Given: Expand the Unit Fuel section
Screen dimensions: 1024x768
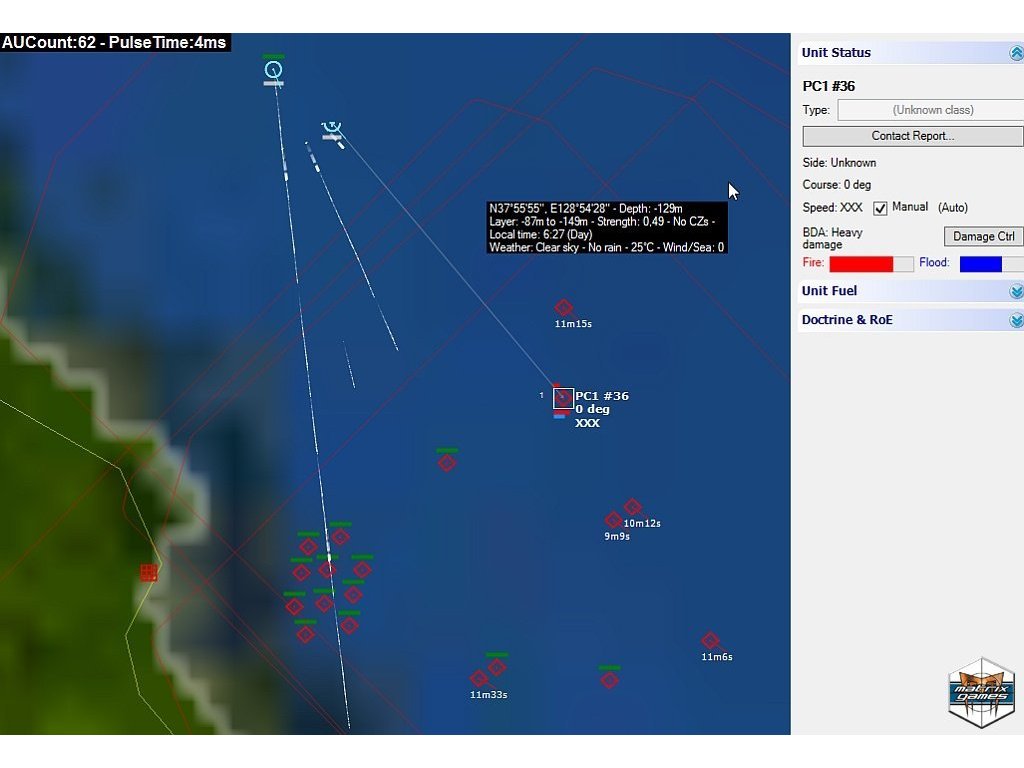Looking at the screenshot, I should 1016,291.
